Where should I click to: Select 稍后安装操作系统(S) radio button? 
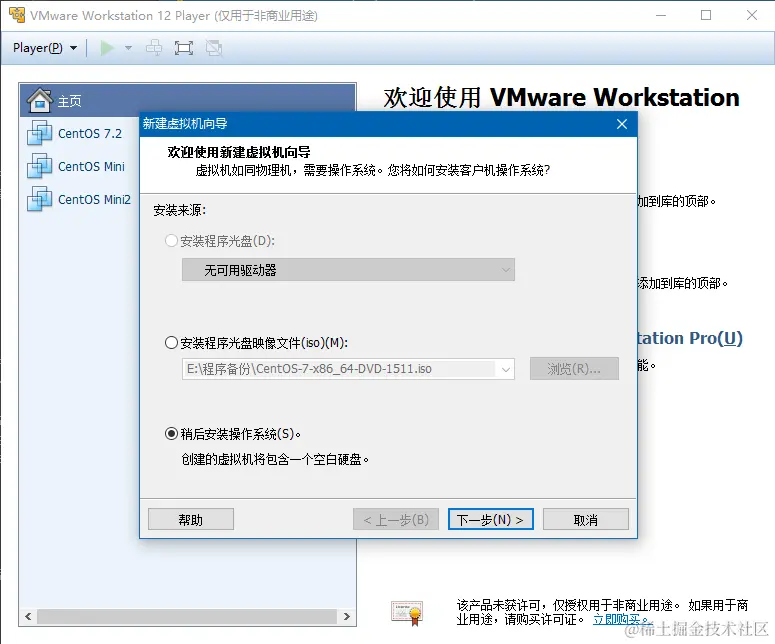(x=171, y=434)
